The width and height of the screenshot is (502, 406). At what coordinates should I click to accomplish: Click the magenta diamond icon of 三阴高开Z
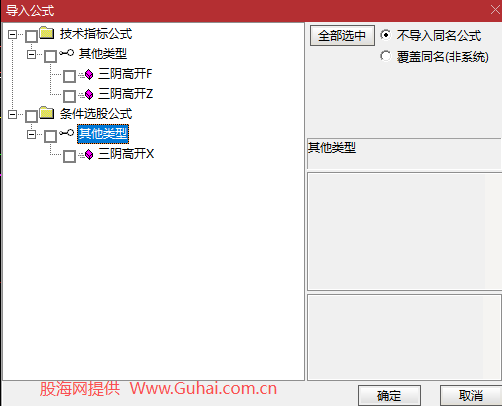(x=89, y=94)
